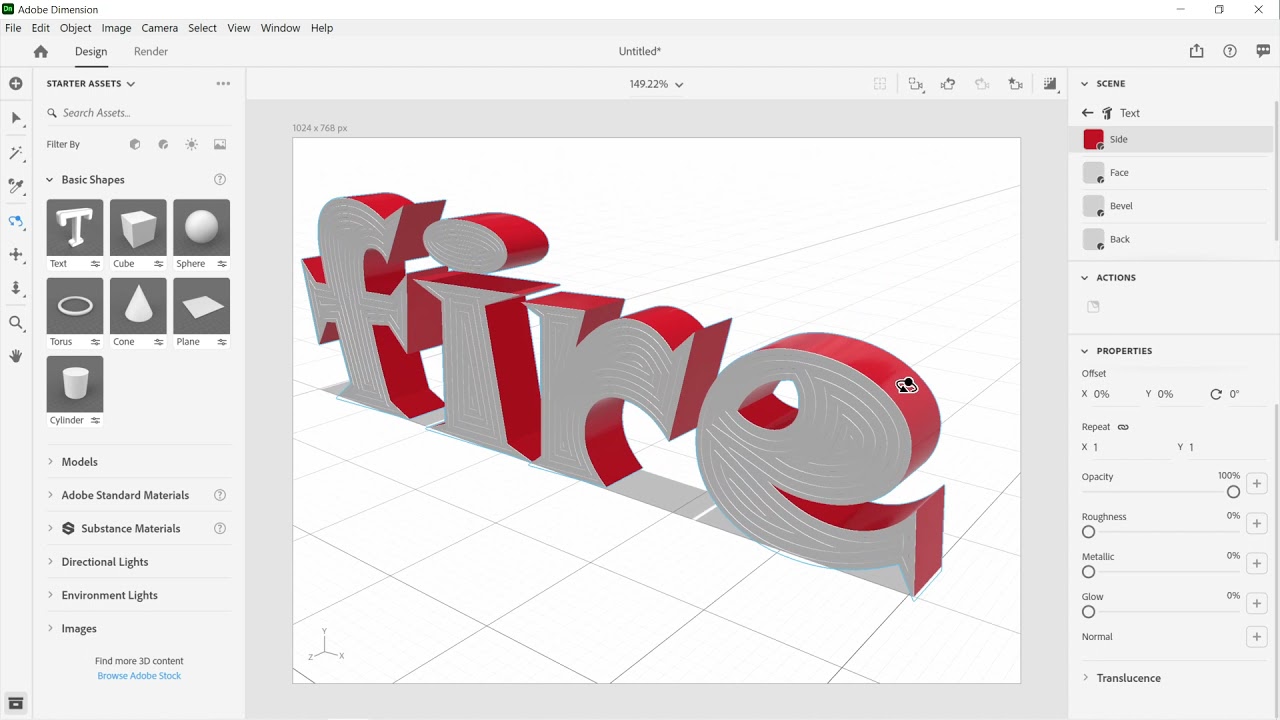Open the Starter Assets more options ellipsis
The width and height of the screenshot is (1280, 720).
(x=223, y=84)
